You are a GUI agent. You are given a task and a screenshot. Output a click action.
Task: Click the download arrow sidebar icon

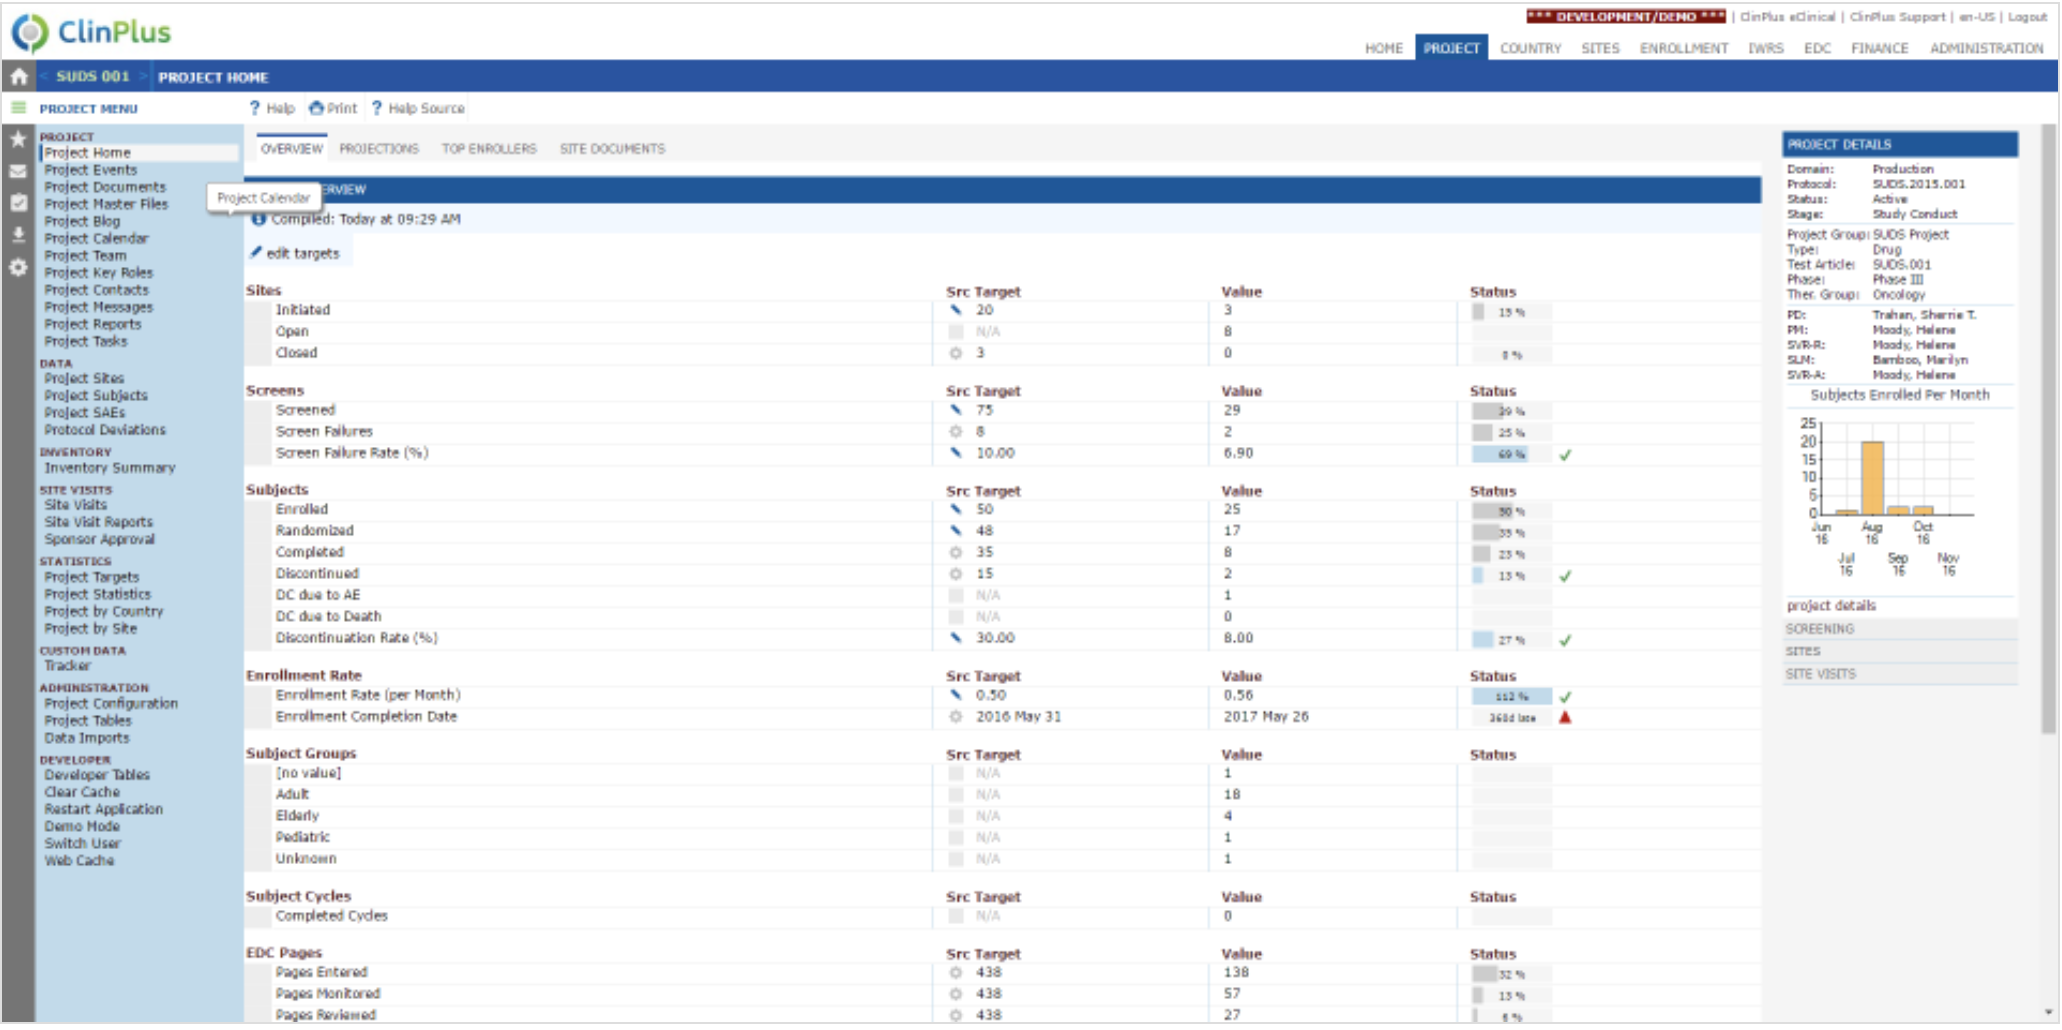click(x=18, y=235)
